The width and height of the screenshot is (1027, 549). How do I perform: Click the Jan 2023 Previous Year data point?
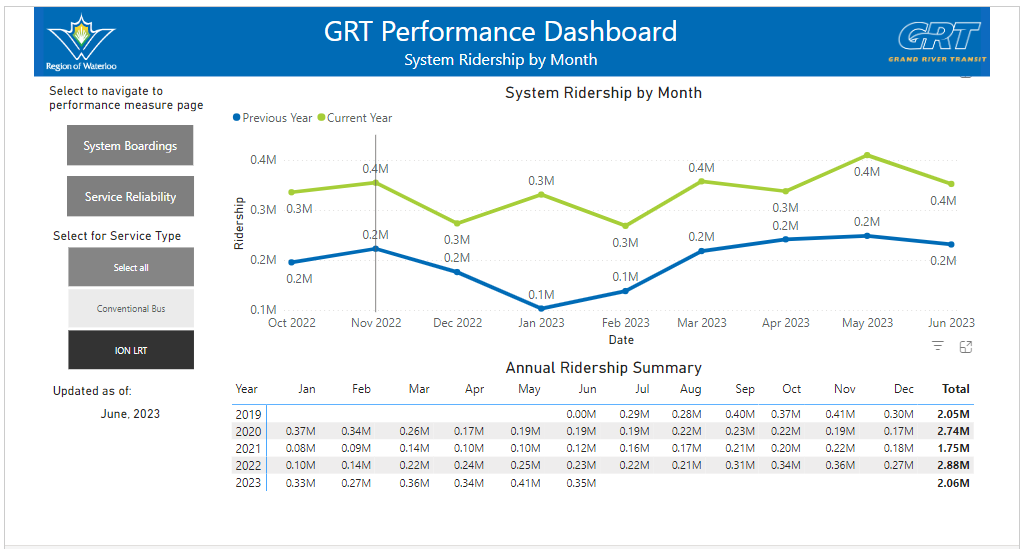tap(541, 308)
